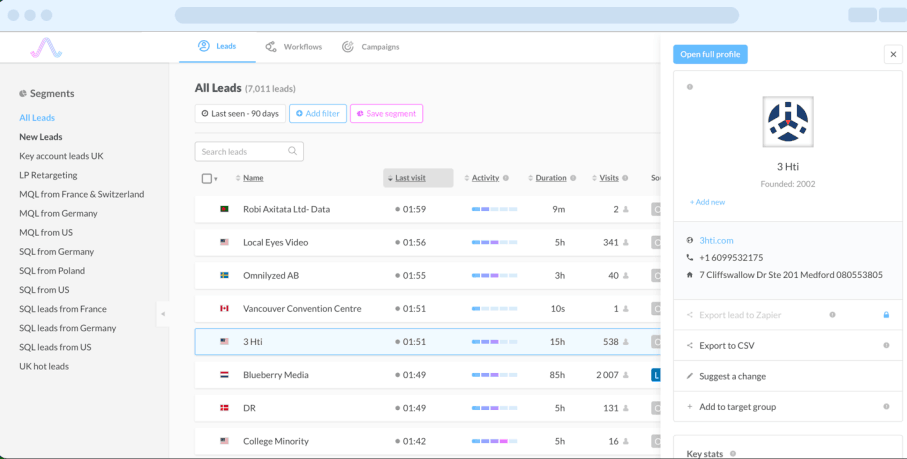Open MQL from Germany segment
The width and height of the screenshot is (907, 459).
click(58, 213)
